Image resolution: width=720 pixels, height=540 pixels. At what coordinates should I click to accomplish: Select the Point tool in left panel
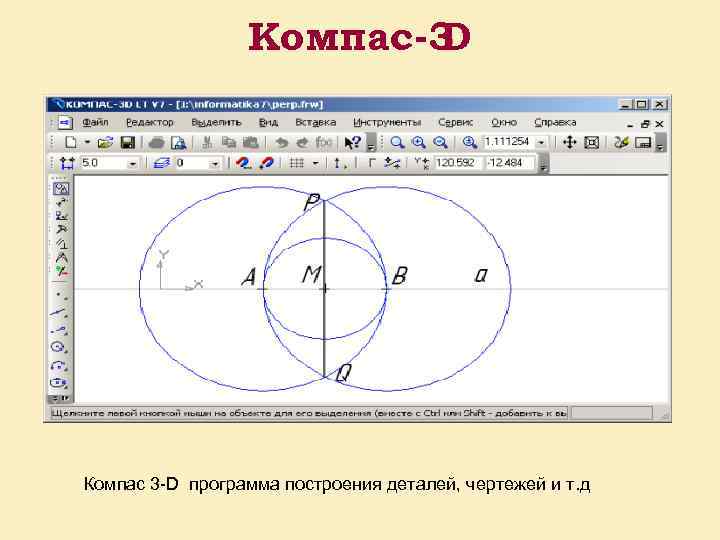[60, 295]
